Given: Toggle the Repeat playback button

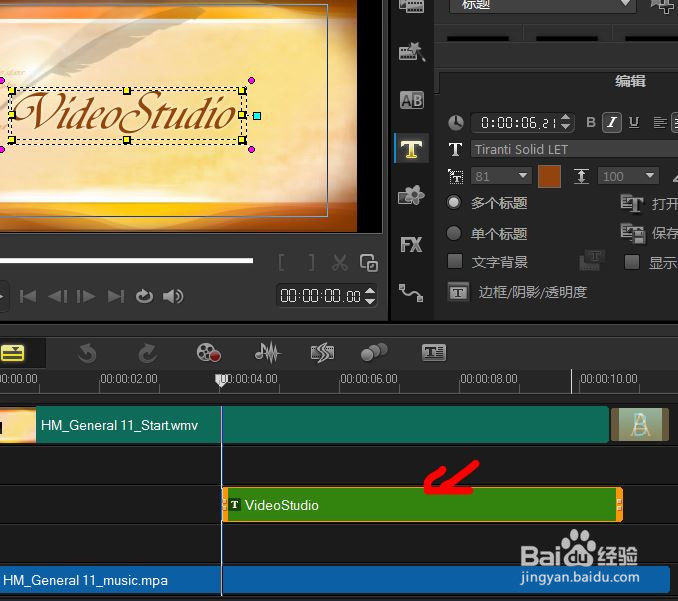Looking at the screenshot, I should click(144, 296).
